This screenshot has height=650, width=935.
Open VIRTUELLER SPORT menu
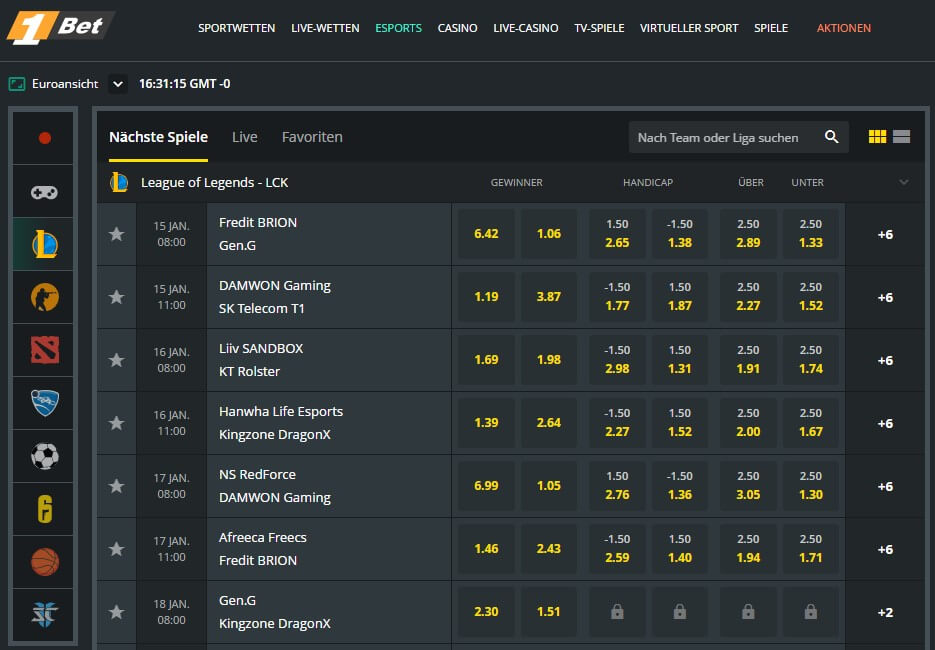point(689,28)
